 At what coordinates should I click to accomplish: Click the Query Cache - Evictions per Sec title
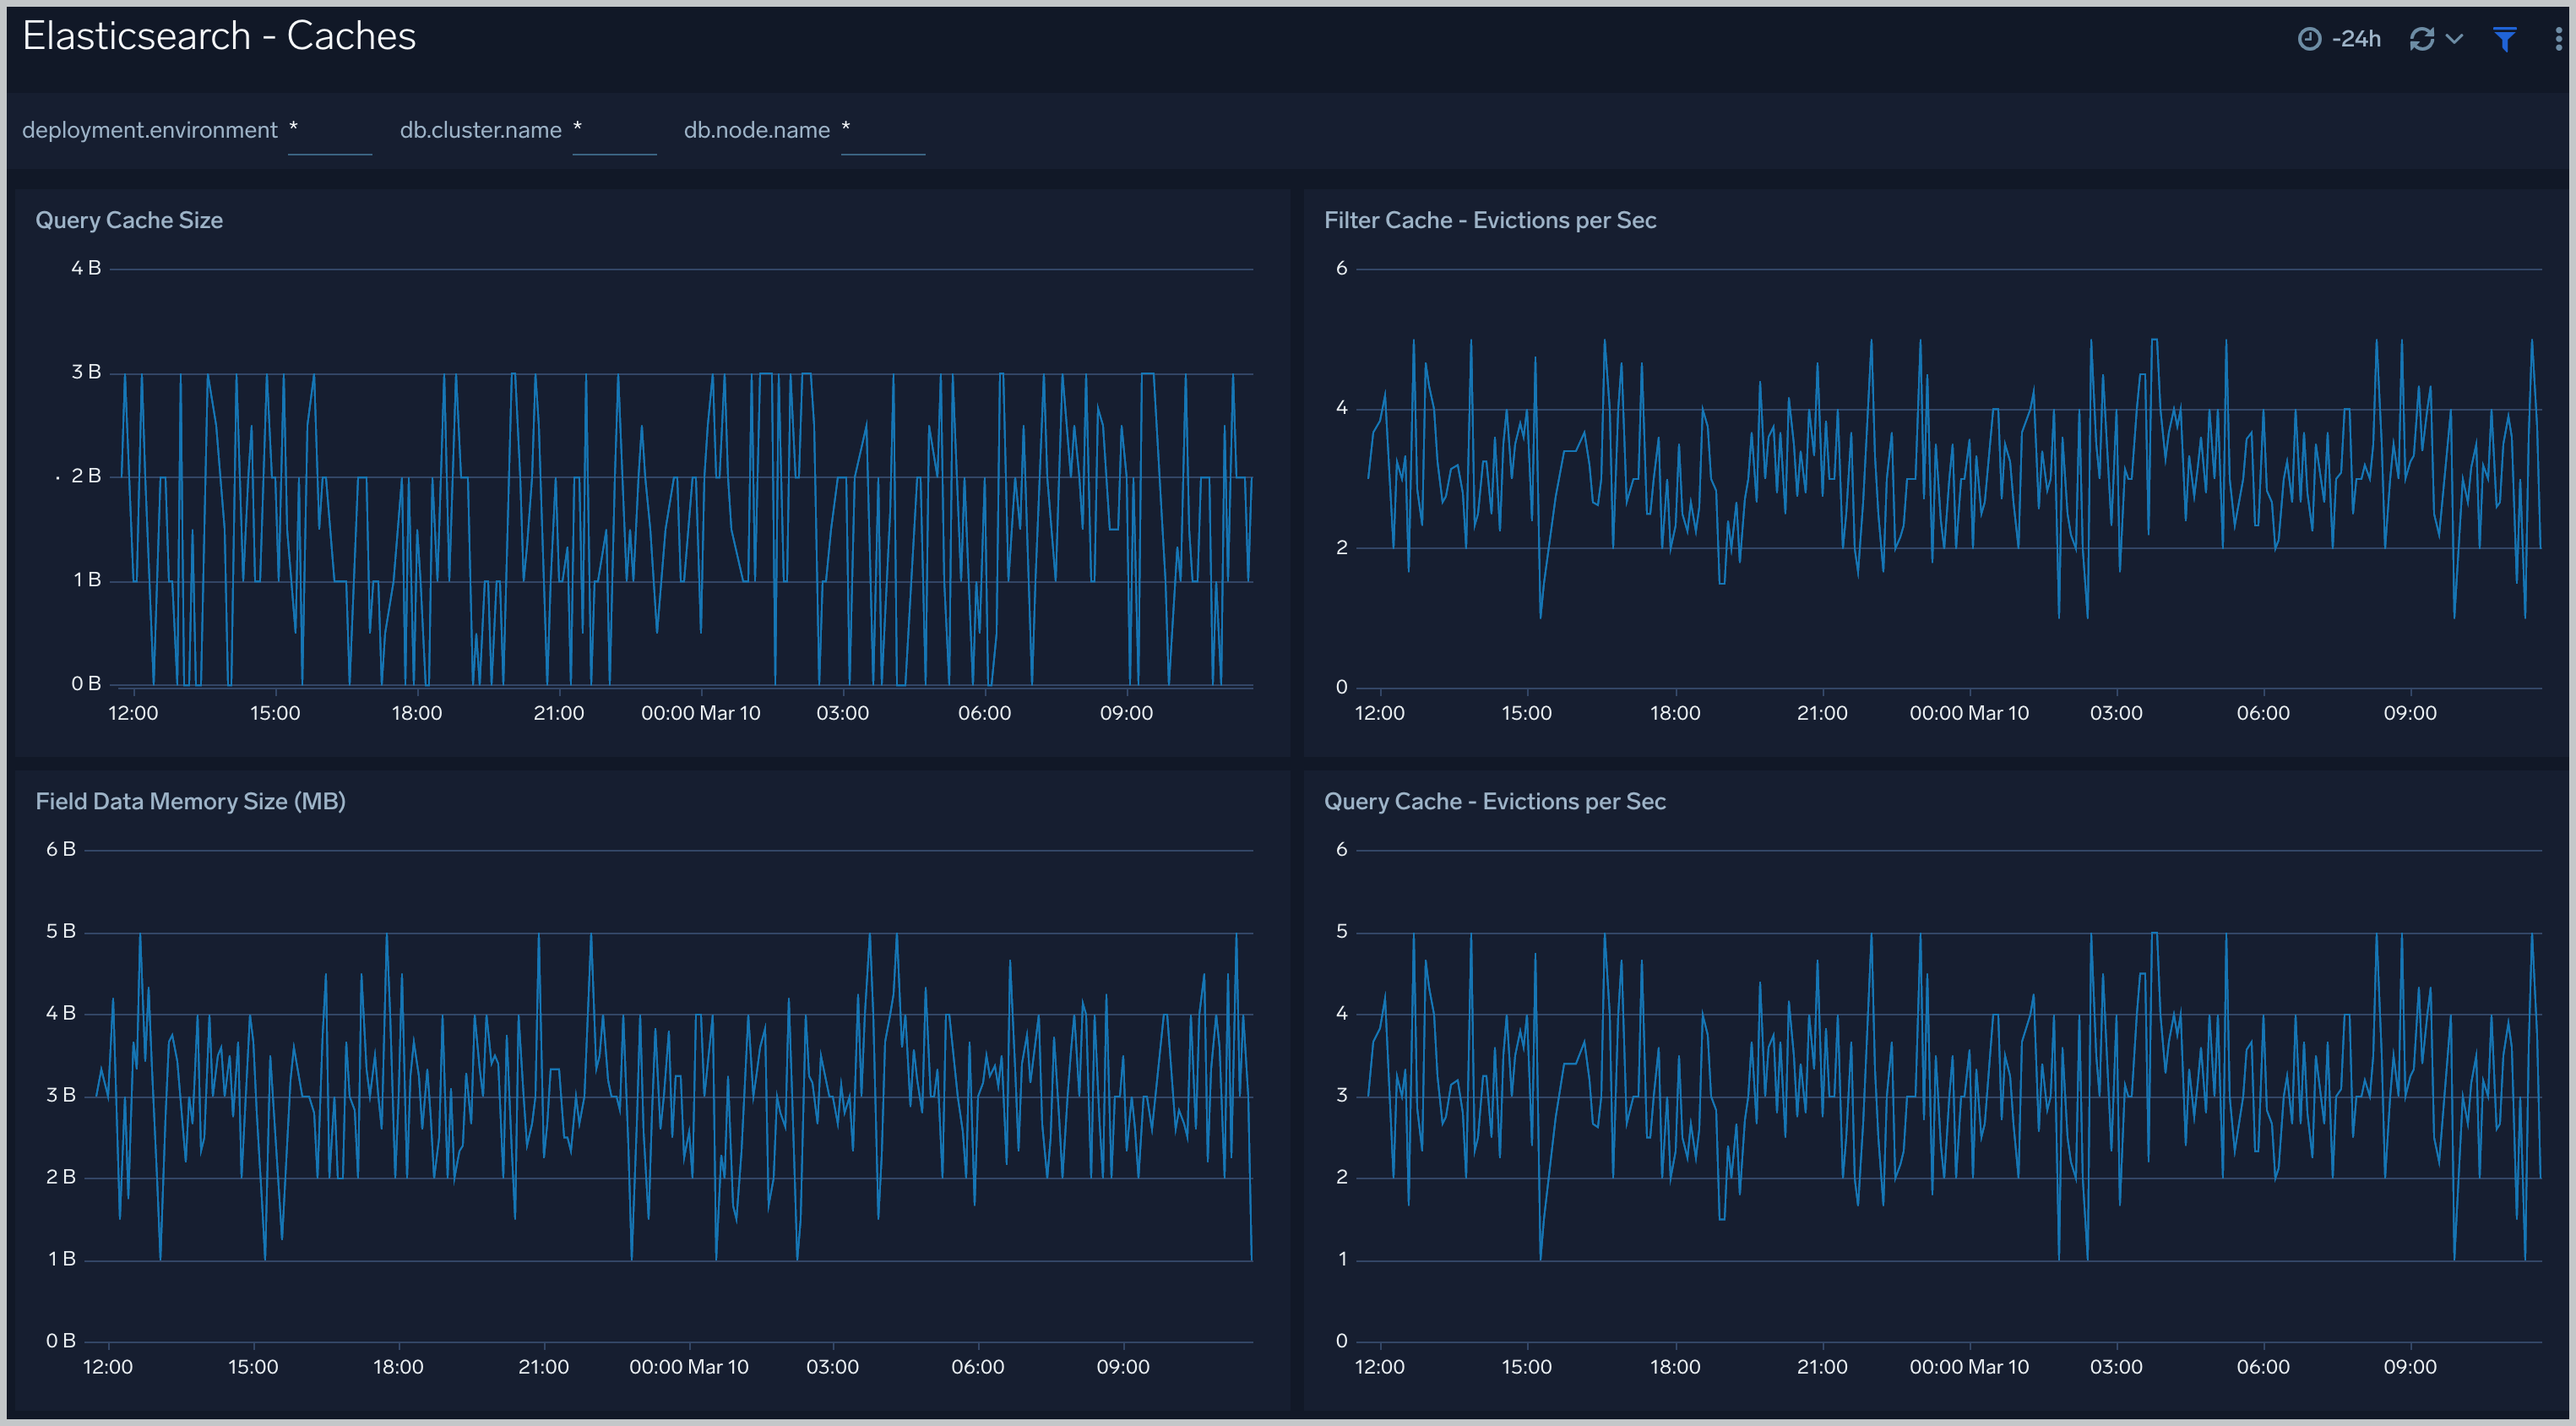tap(1494, 801)
